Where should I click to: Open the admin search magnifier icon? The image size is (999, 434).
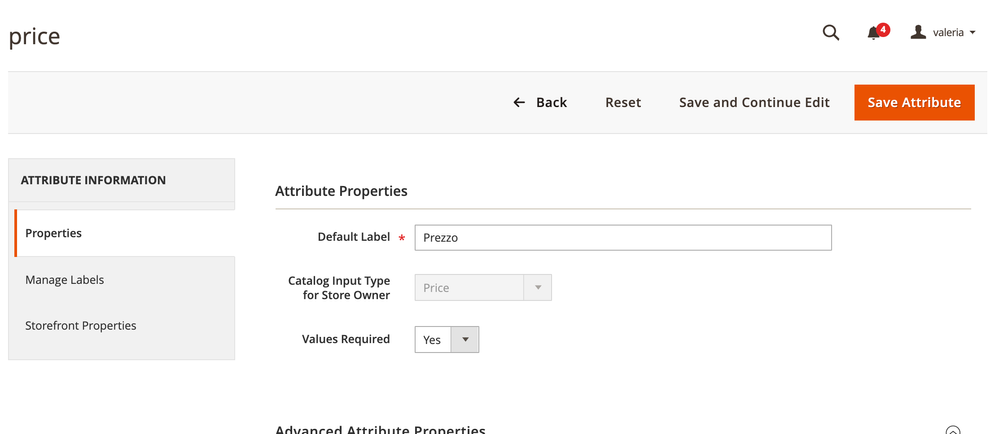(x=830, y=33)
